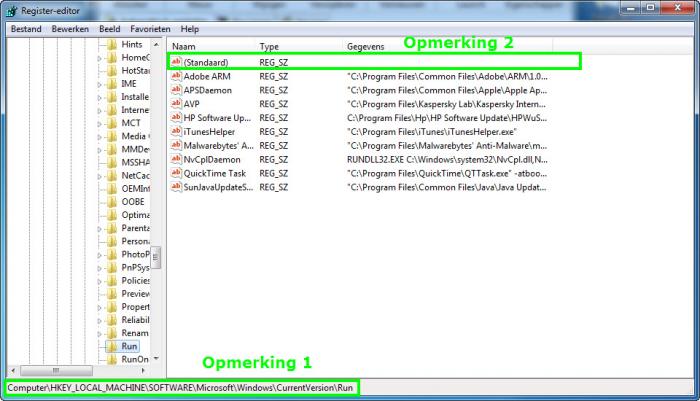700x401 pixels.
Task: Expand the NetCac tree node arrow
Action: point(100,176)
